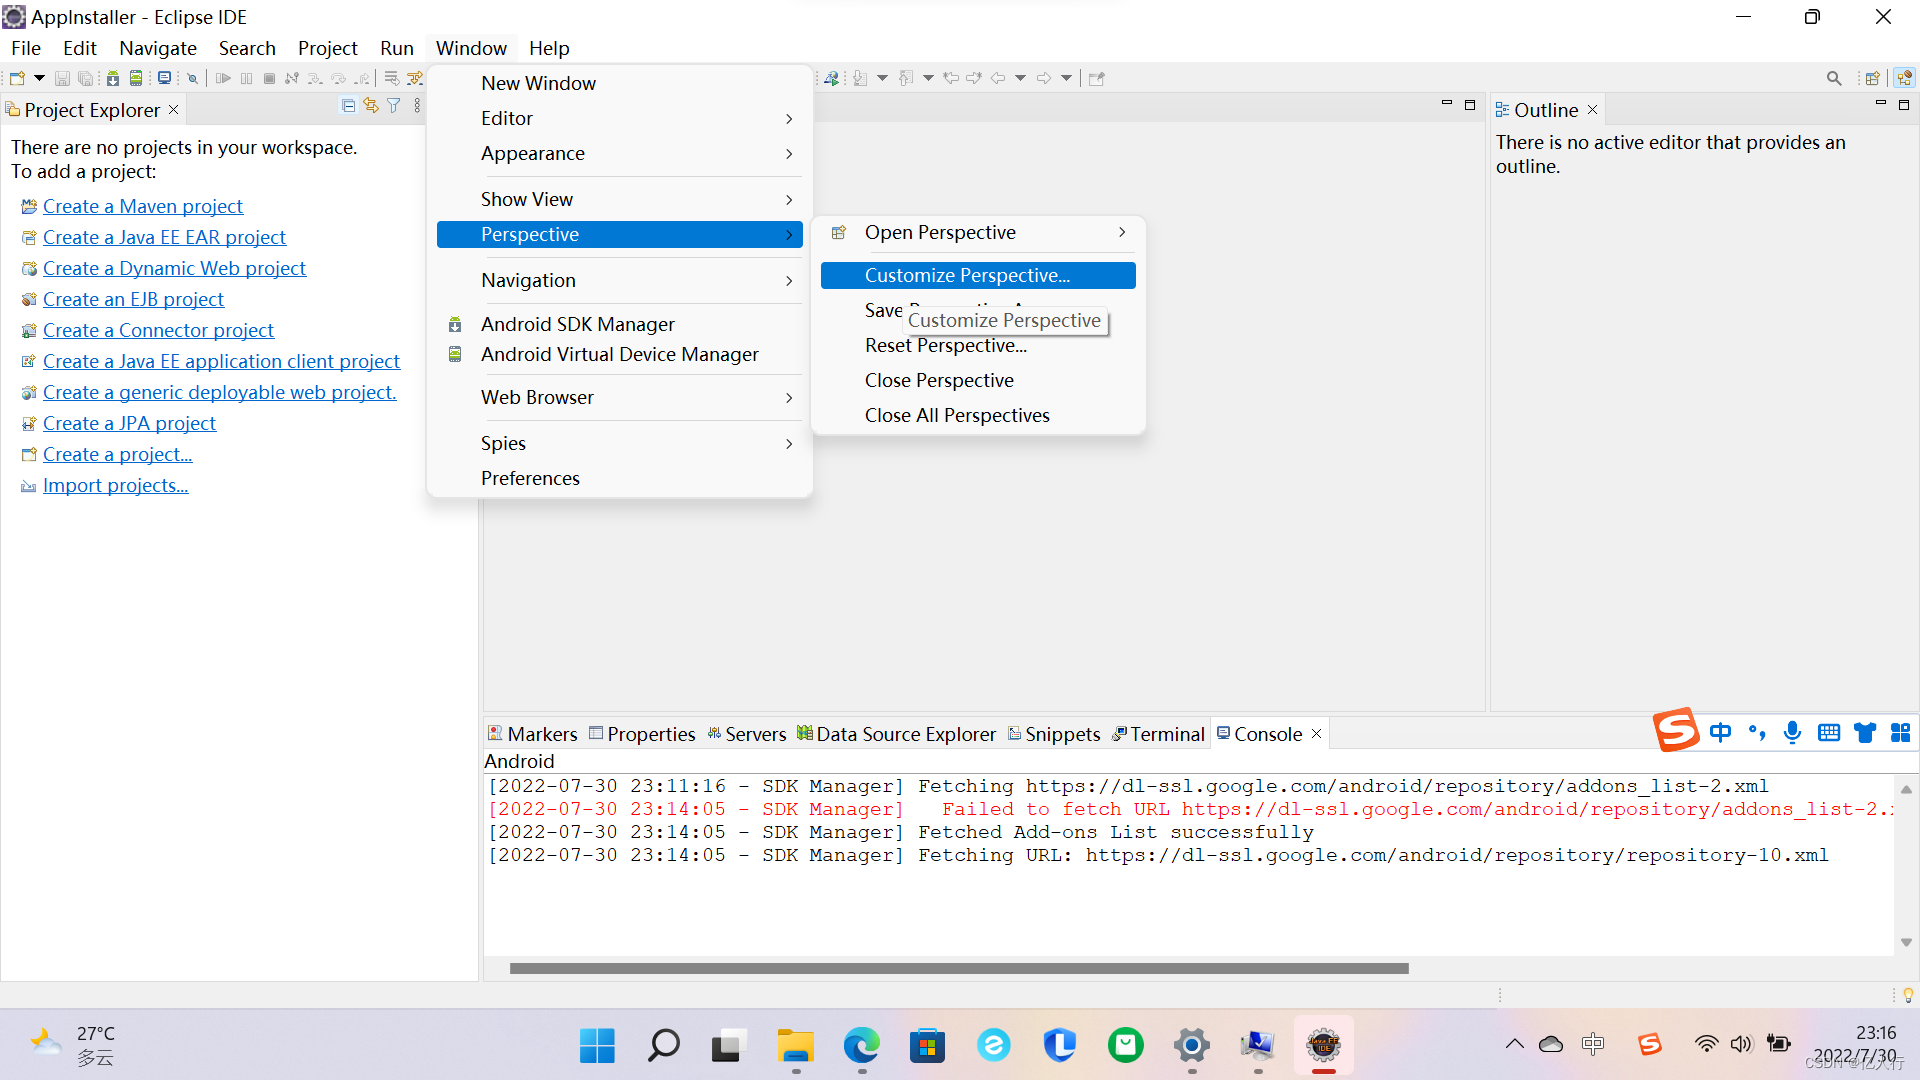Image resolution: width=1920 pixels, height=1080 pixels.
Task: Expand the Show View submenu
Action: coord(621,198)
